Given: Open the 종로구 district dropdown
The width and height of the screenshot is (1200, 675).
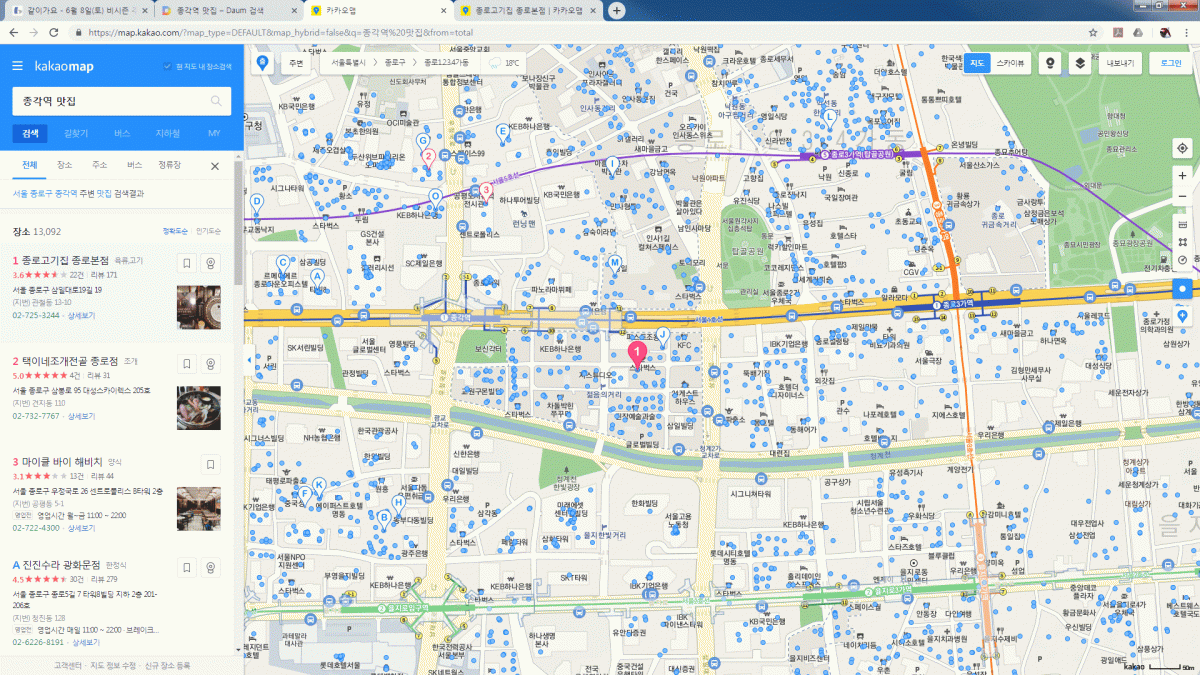Looking at the screenshot, I should [396, 63].
